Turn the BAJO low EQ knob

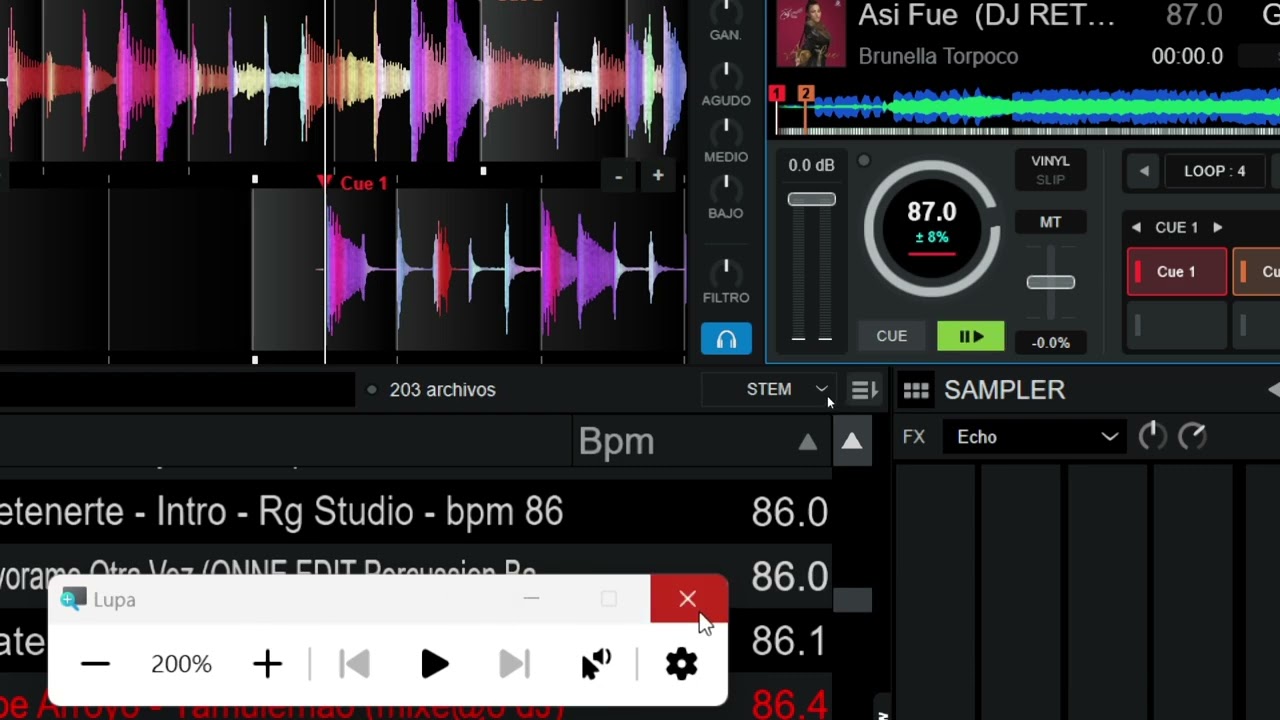(x=725, y=188)
